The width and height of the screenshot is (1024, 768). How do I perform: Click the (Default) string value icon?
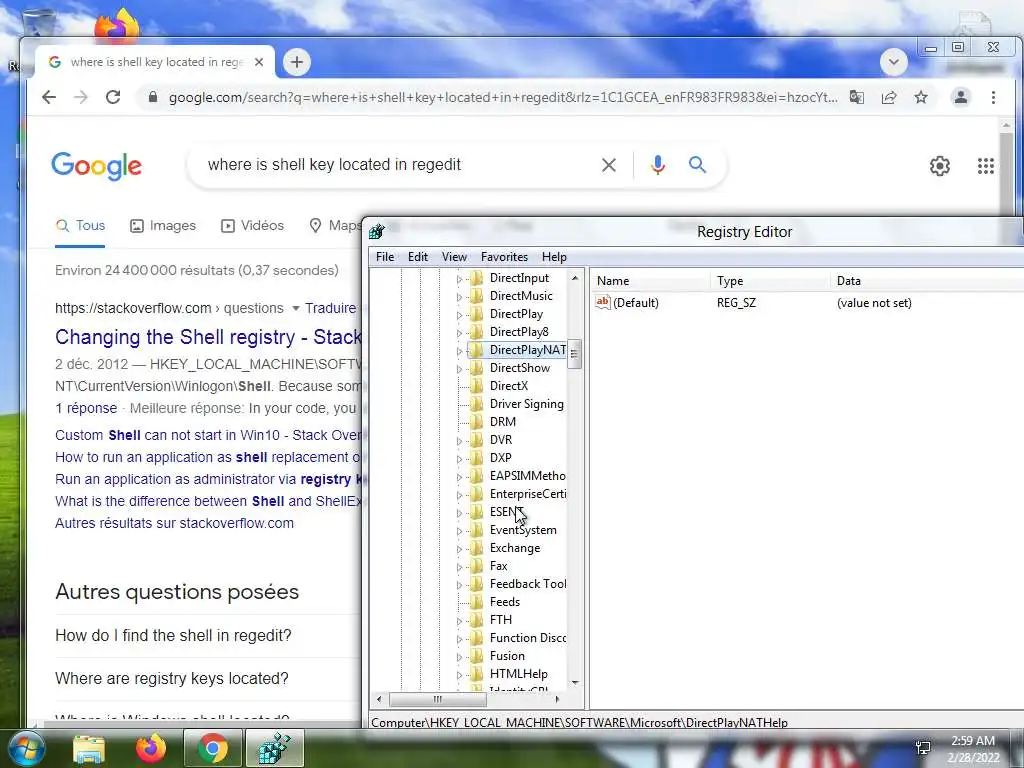(603, 302)
